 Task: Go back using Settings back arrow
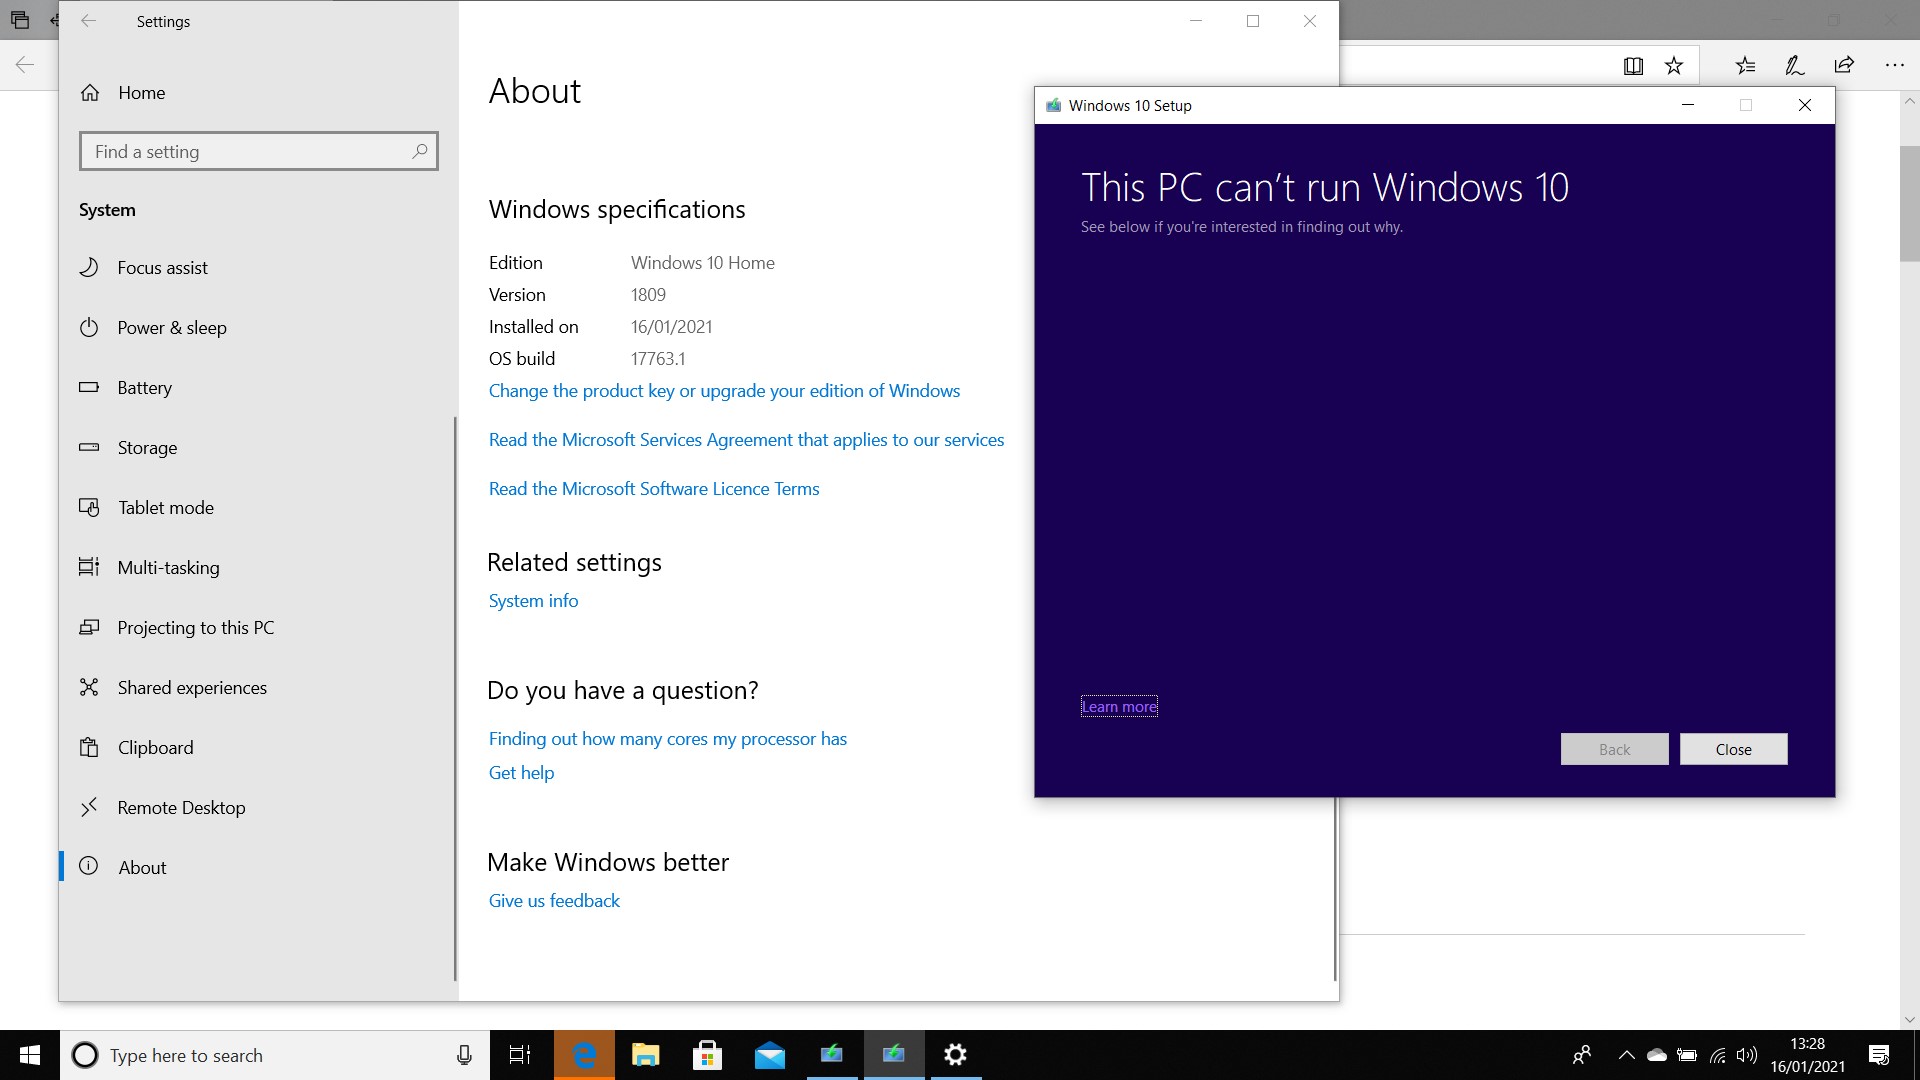click(88, 21)
